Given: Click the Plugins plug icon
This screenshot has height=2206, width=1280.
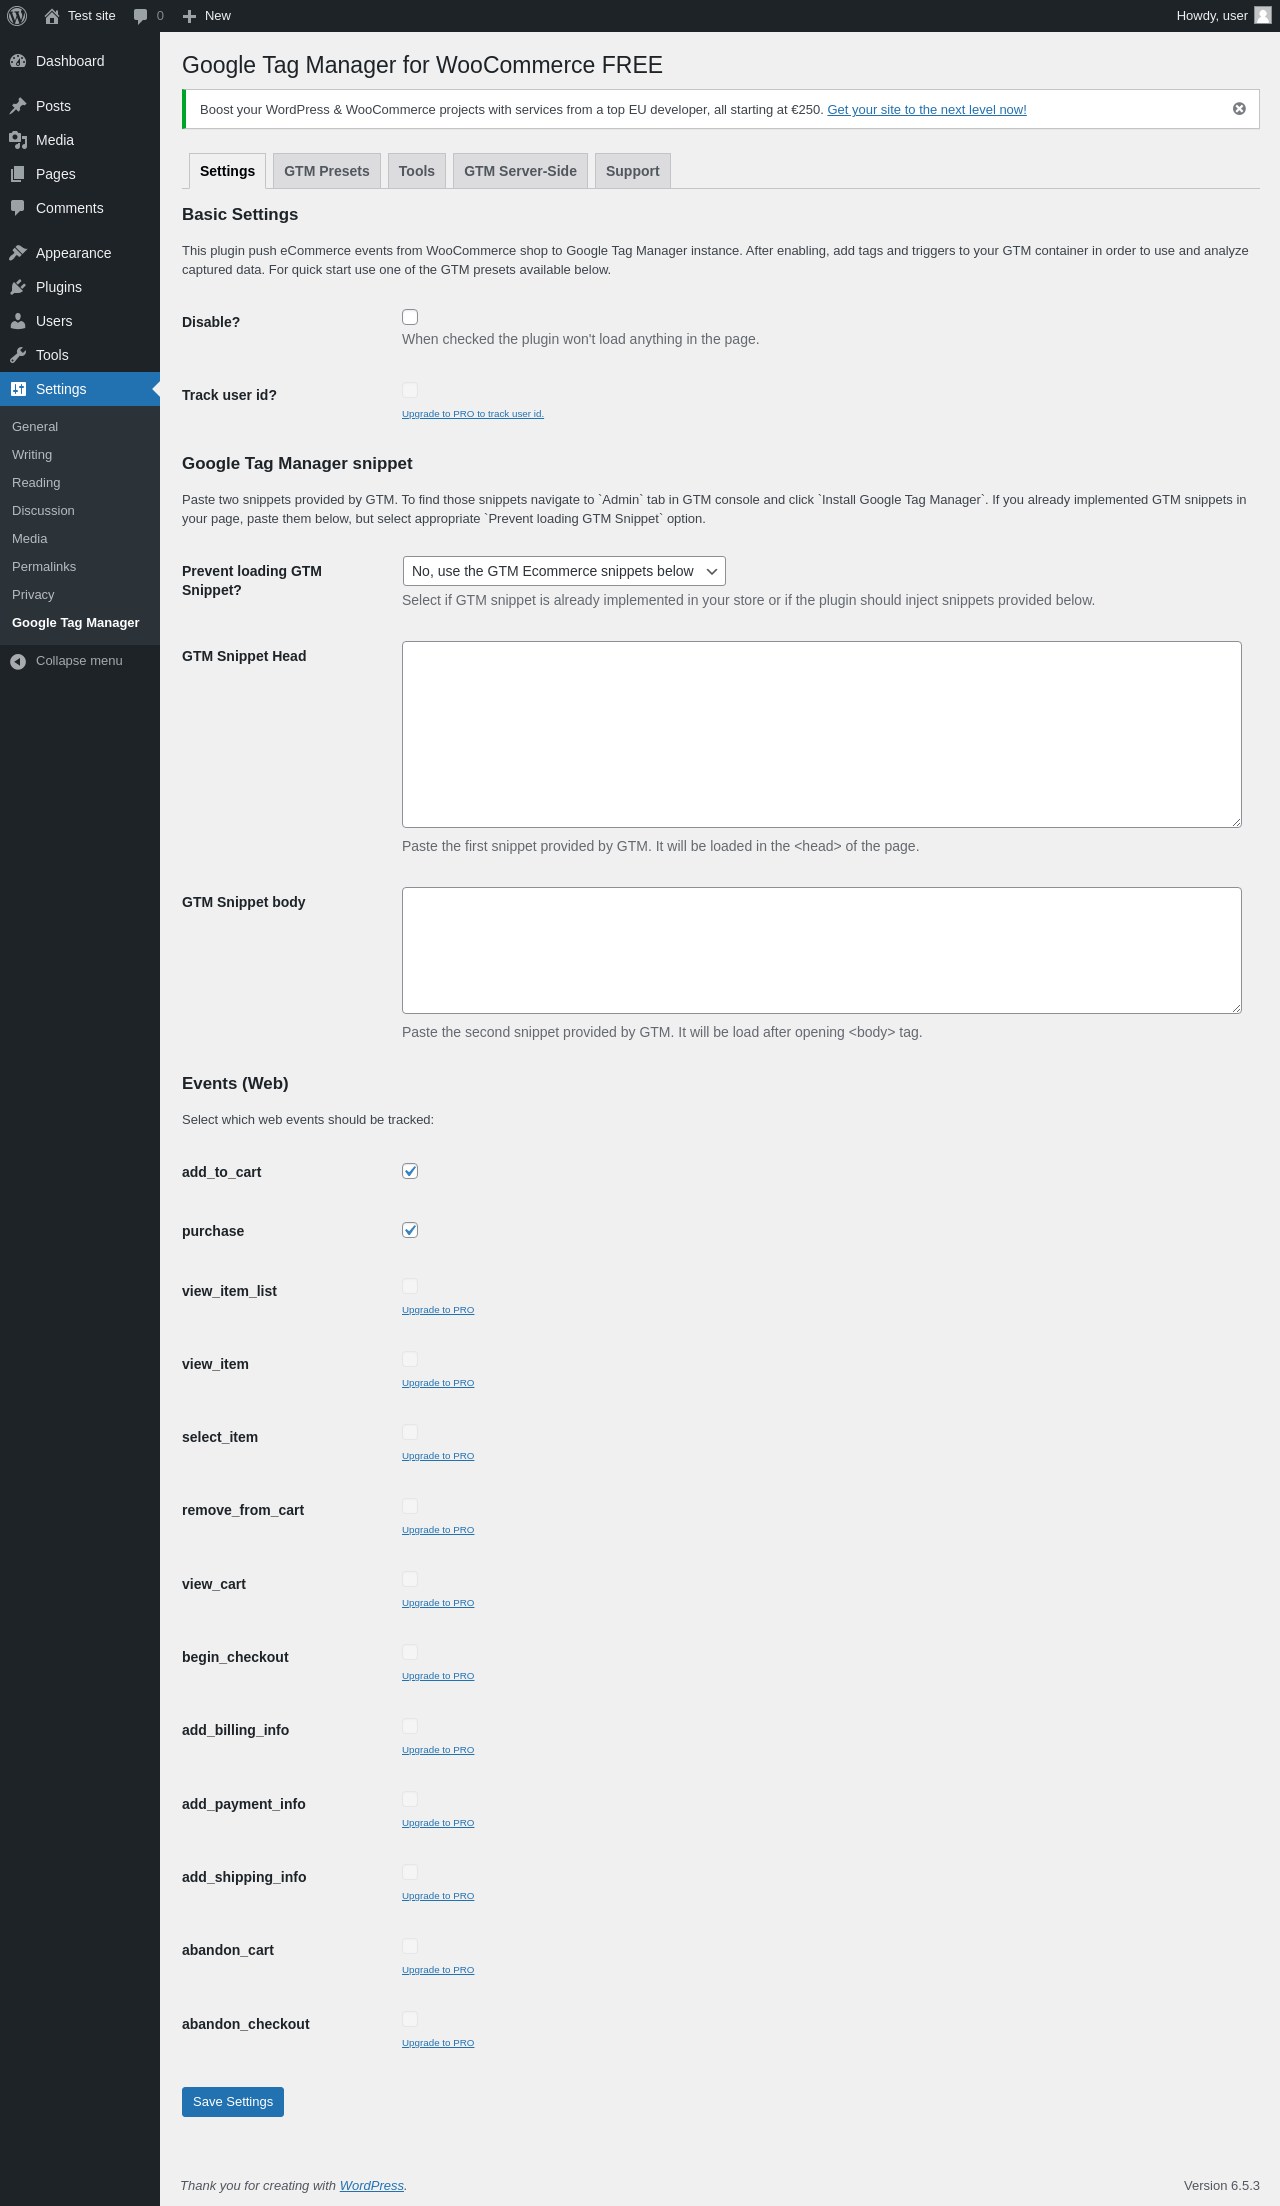Looking at the screenshot, I should 18,287.
